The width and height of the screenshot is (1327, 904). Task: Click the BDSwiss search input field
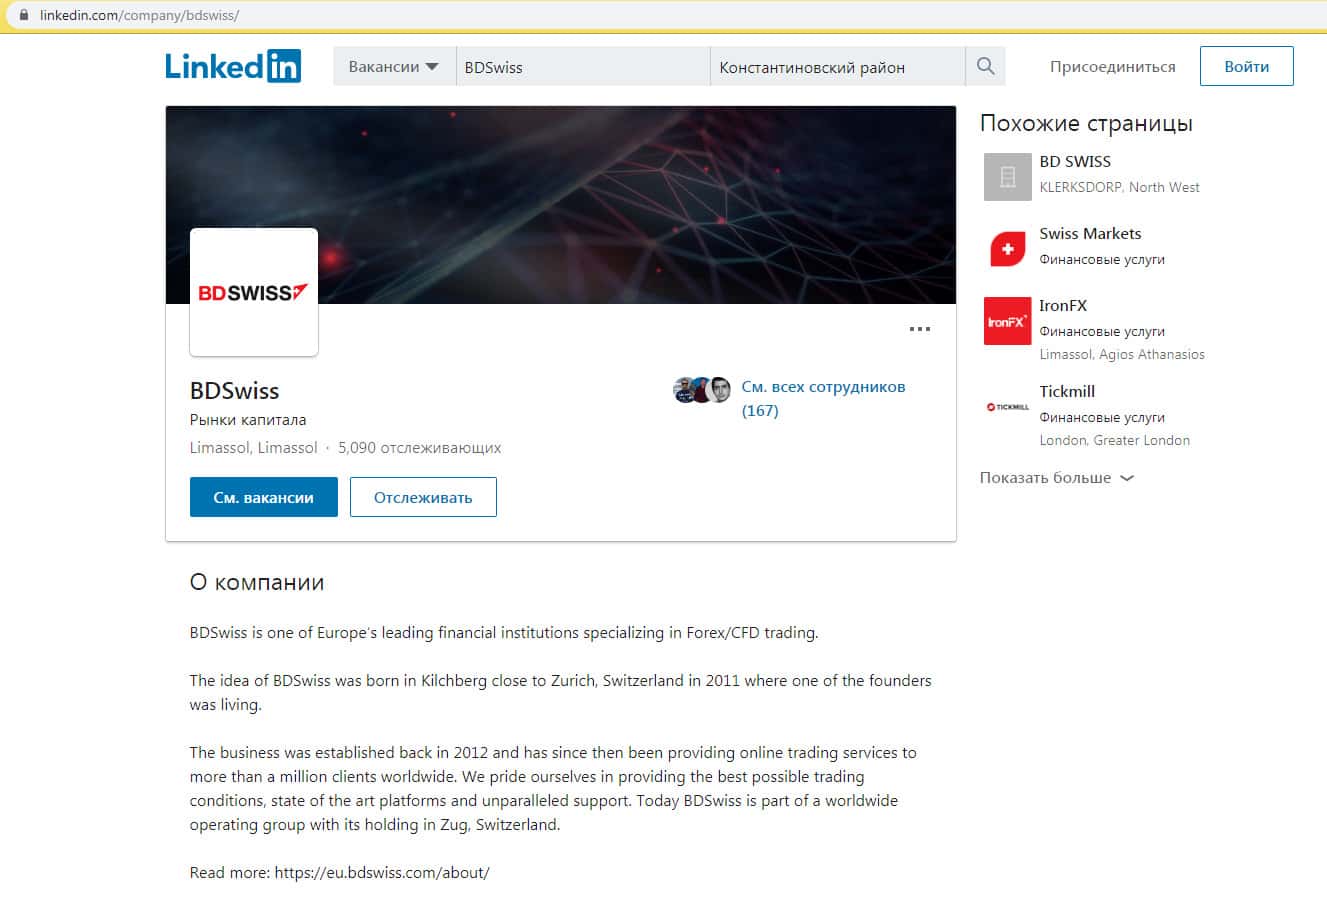[582, 67]
